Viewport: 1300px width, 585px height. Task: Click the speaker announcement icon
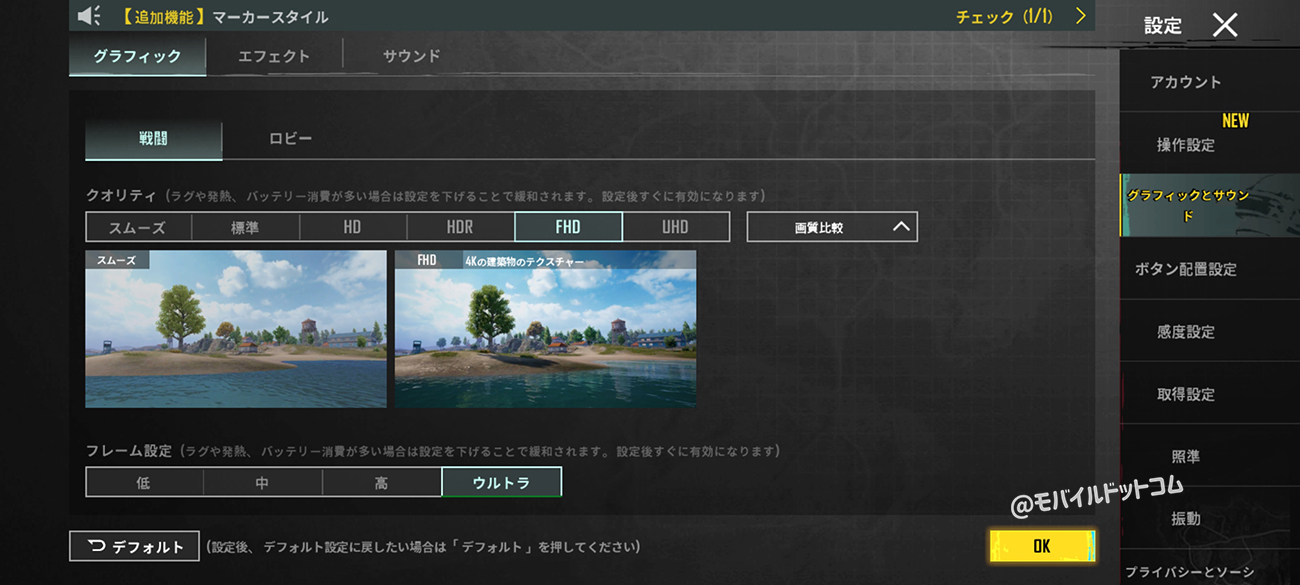tap(89, 16)
